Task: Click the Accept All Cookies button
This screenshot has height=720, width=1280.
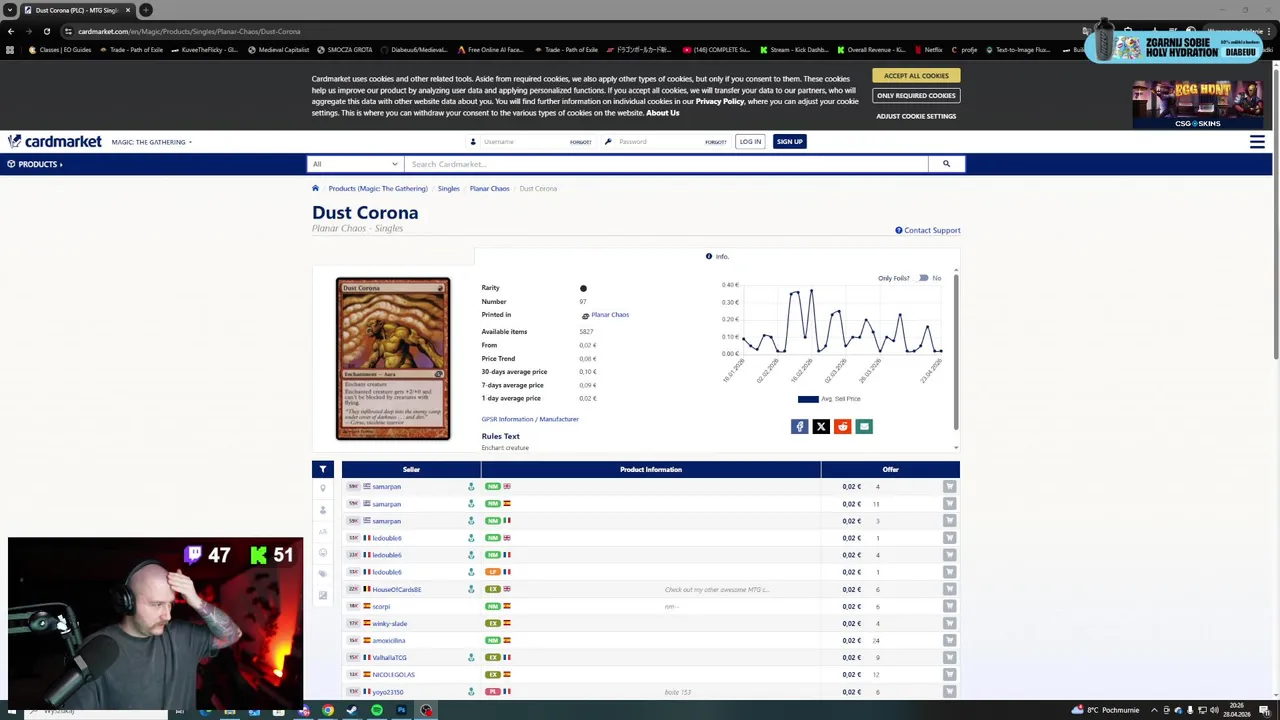Action: 916,76
